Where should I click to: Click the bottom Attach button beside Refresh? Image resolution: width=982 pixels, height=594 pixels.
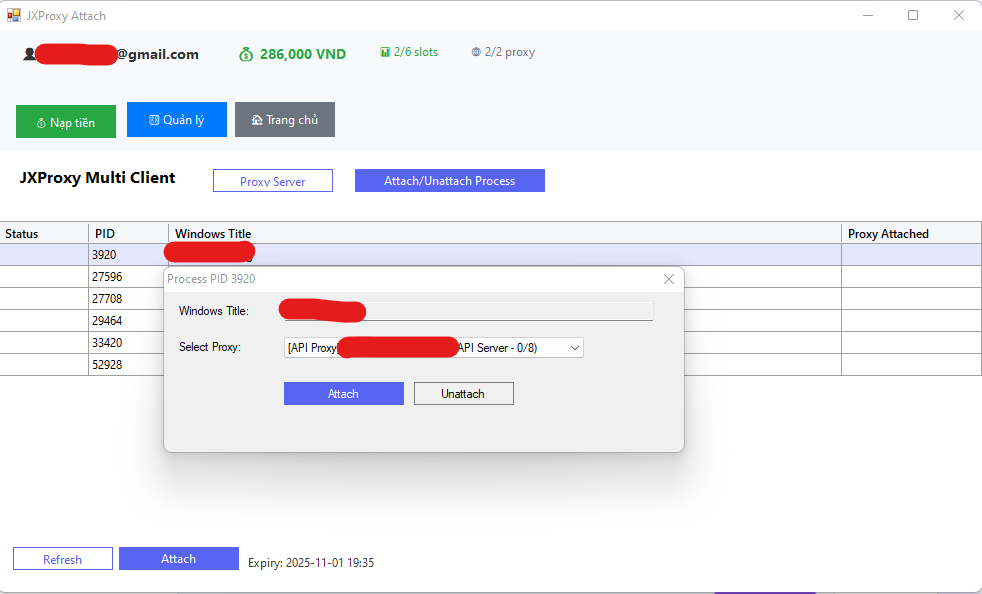click(x=178, y=558)
